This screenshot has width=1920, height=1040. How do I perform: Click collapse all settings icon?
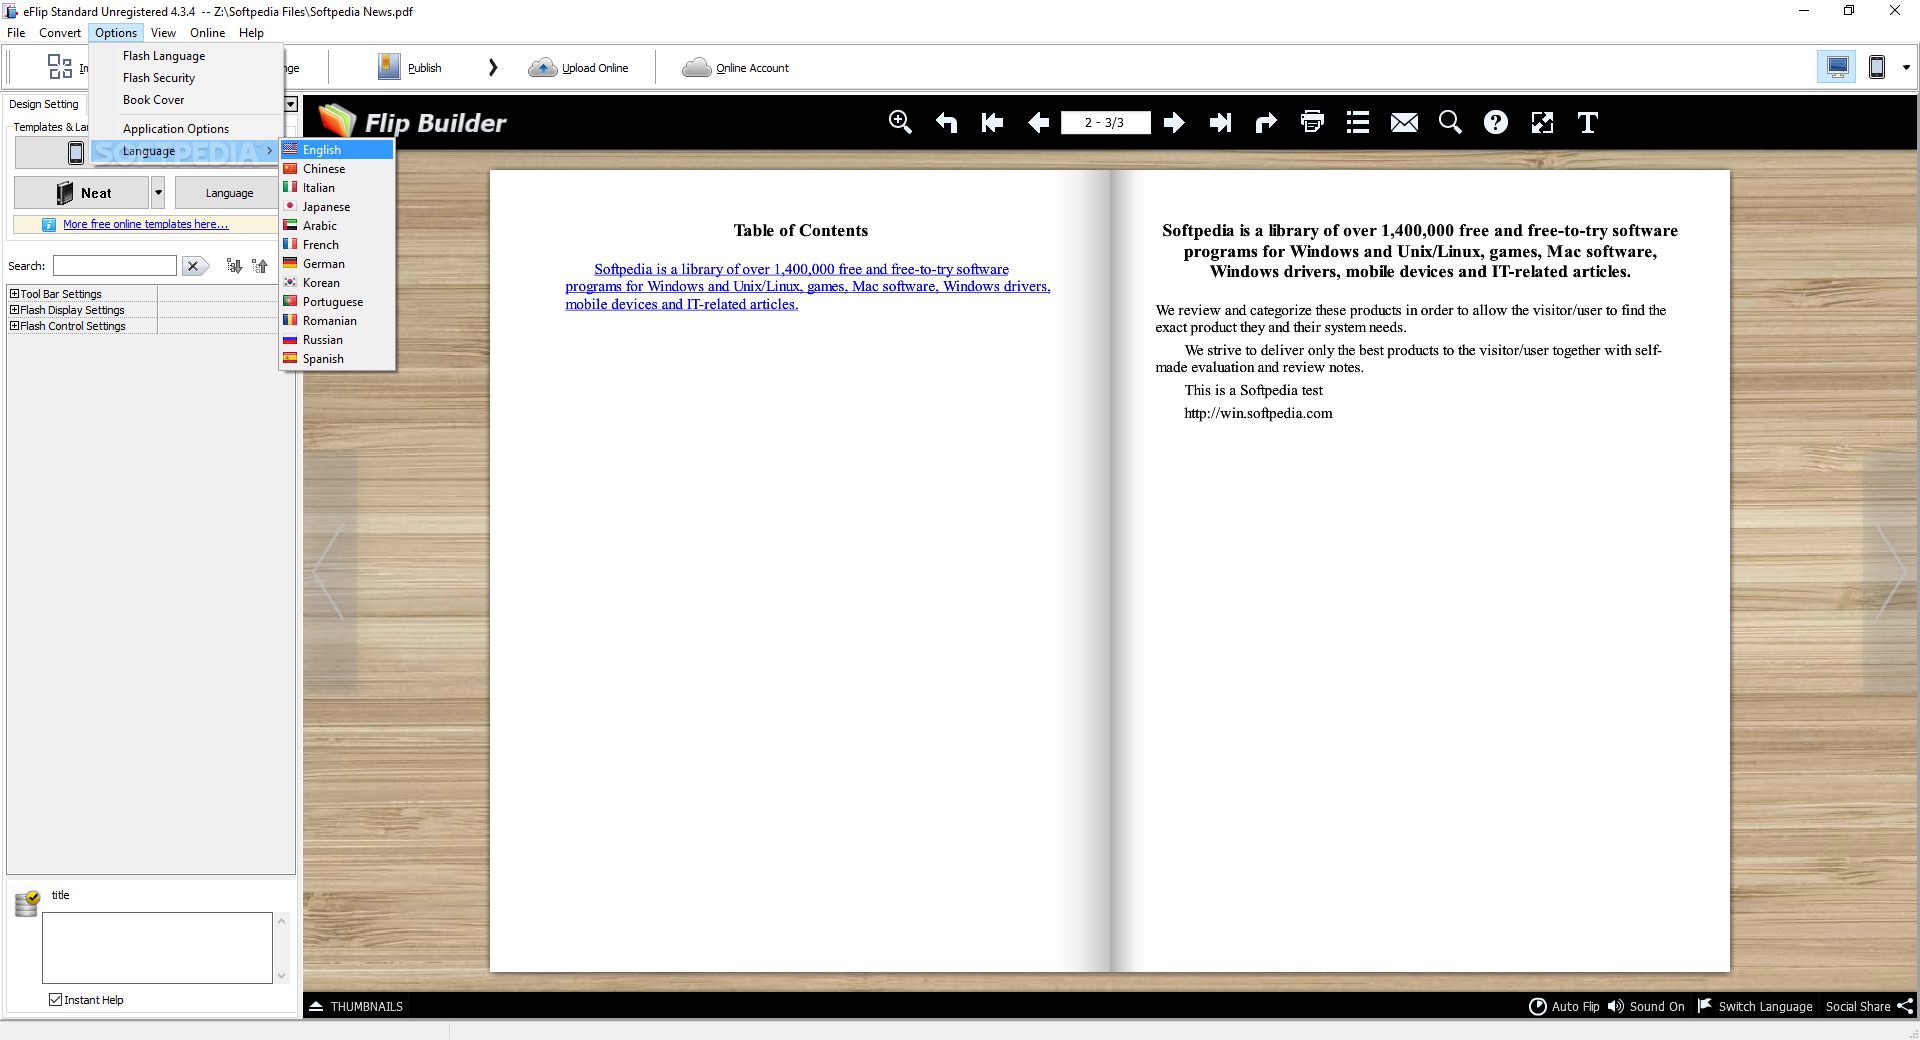point(260,266)
